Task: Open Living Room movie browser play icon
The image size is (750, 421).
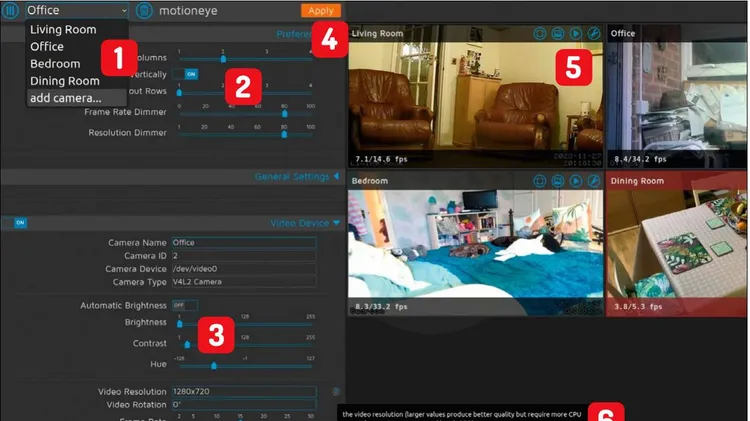Action: [576, 33]
